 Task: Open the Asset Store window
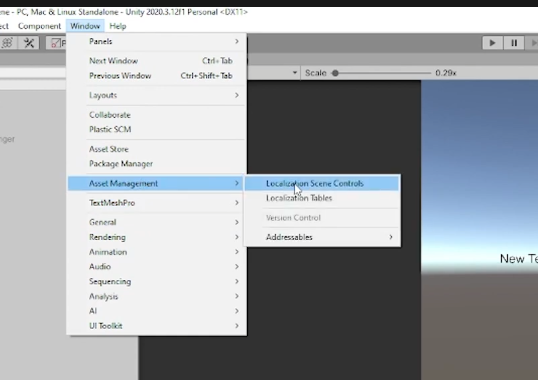click(157, 149)
